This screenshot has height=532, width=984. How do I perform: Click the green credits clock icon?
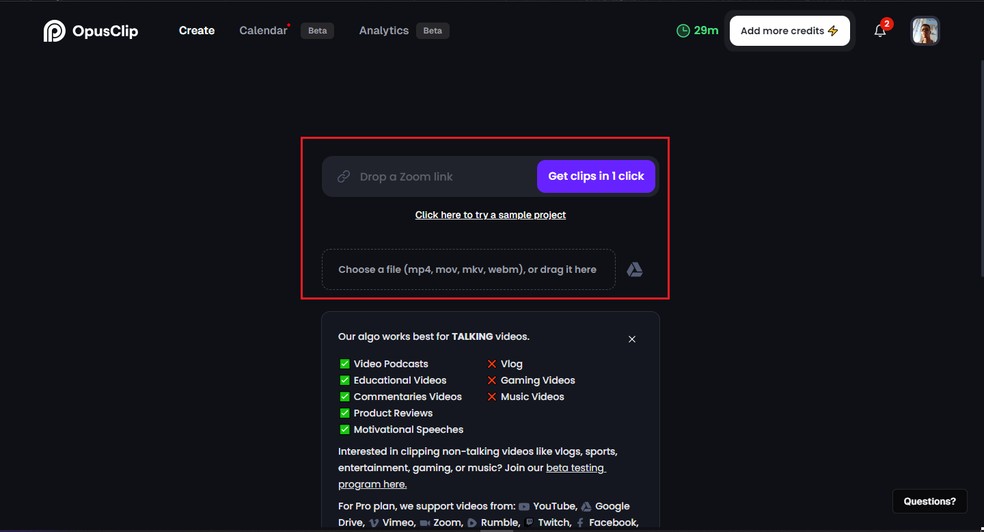pyautogui.click(x=683, y=31)
